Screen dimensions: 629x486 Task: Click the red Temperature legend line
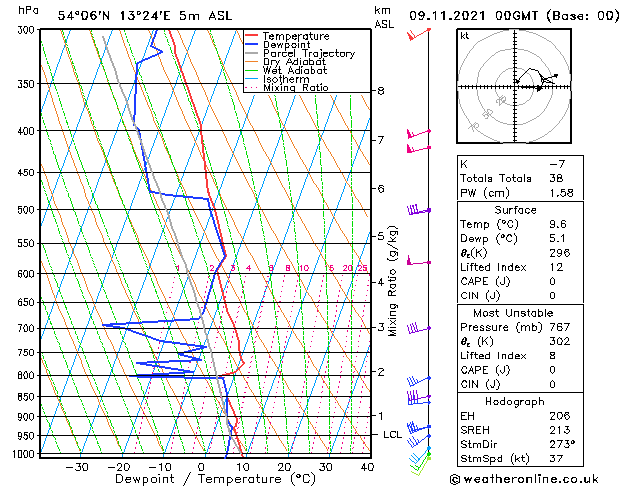point(251,36)
